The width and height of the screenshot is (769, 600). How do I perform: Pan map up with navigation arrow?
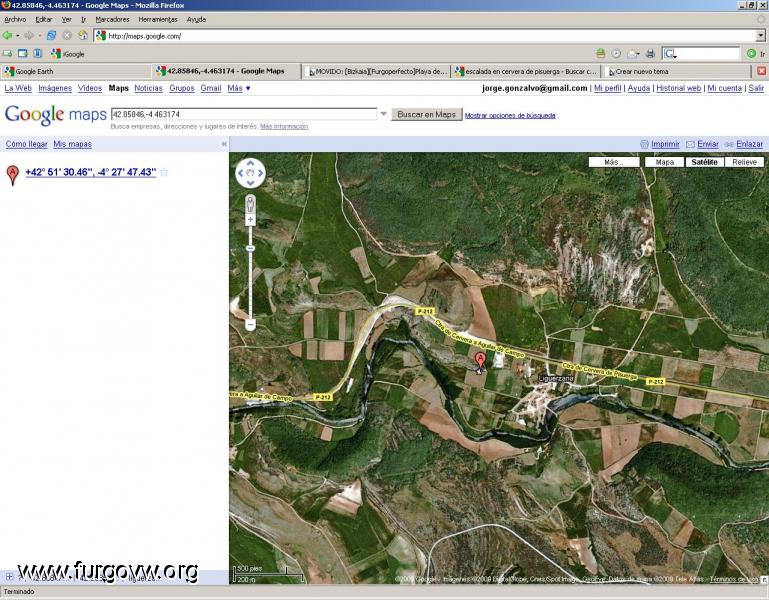251,163
